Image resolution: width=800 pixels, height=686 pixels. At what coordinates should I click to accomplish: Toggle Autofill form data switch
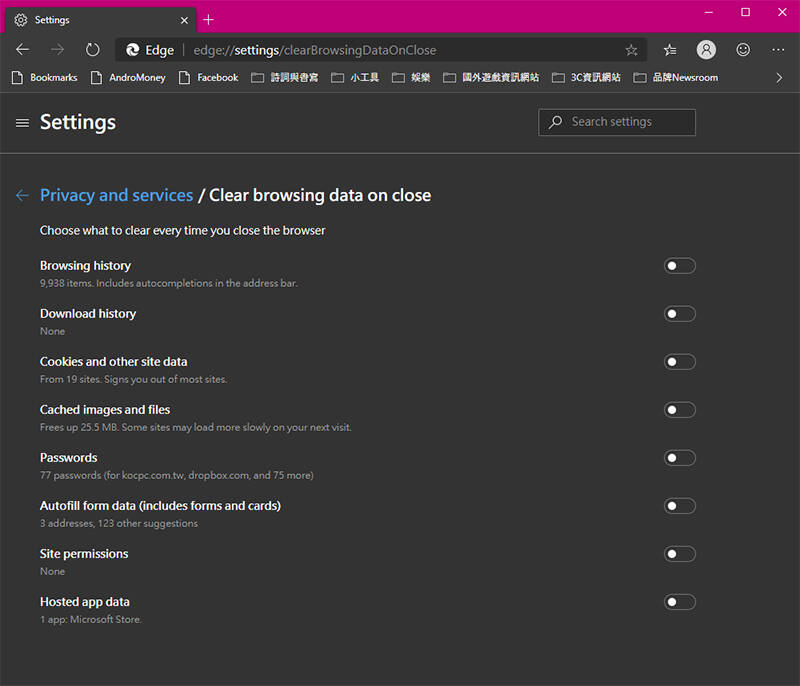click(x=680, y=506)
